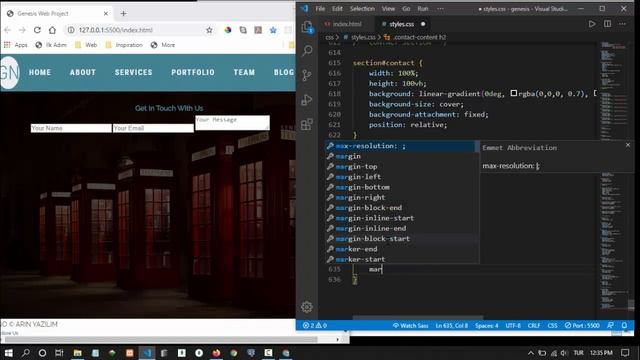Click the webpage horizontal scrollbar
This screenshot has height=360, width=640.
click(162, 339)
